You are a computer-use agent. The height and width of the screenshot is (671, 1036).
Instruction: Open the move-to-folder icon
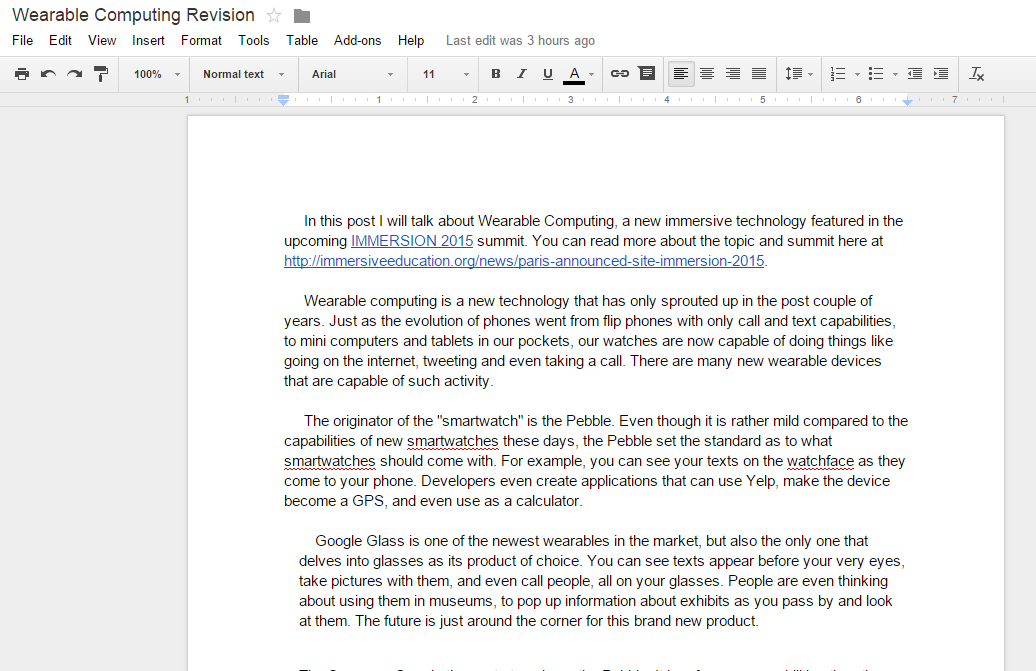[302, 16]
